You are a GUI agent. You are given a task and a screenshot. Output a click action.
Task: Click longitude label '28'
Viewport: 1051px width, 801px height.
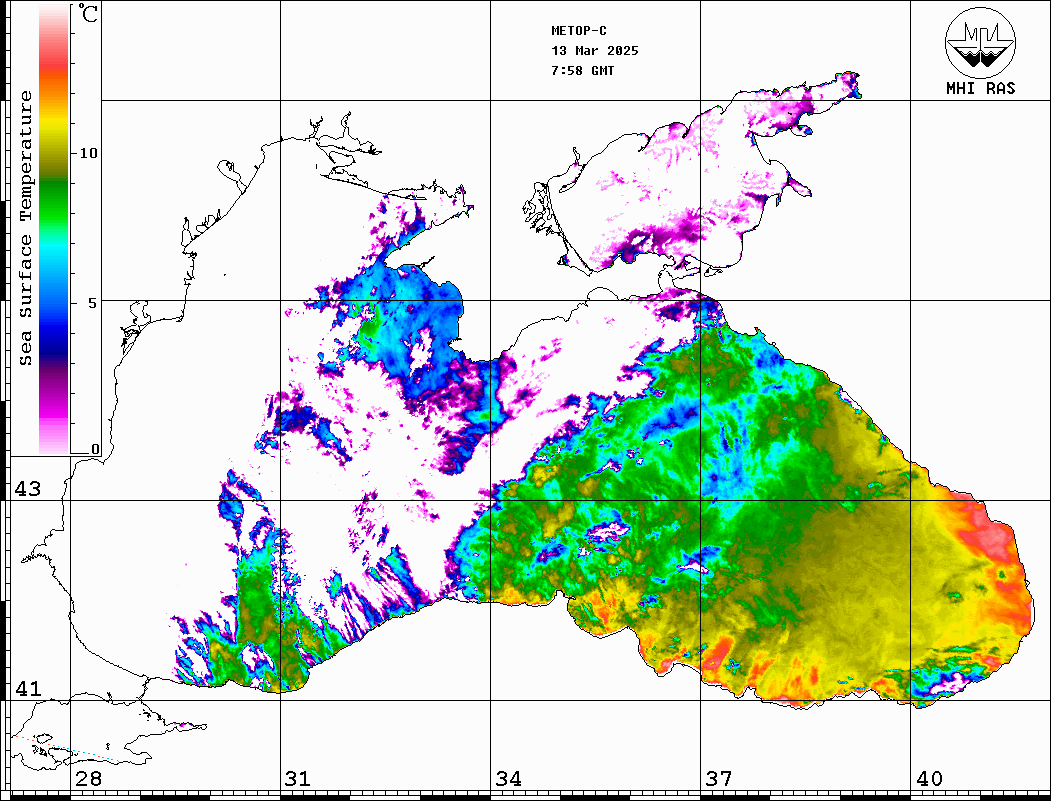click(x=88, y=778)
